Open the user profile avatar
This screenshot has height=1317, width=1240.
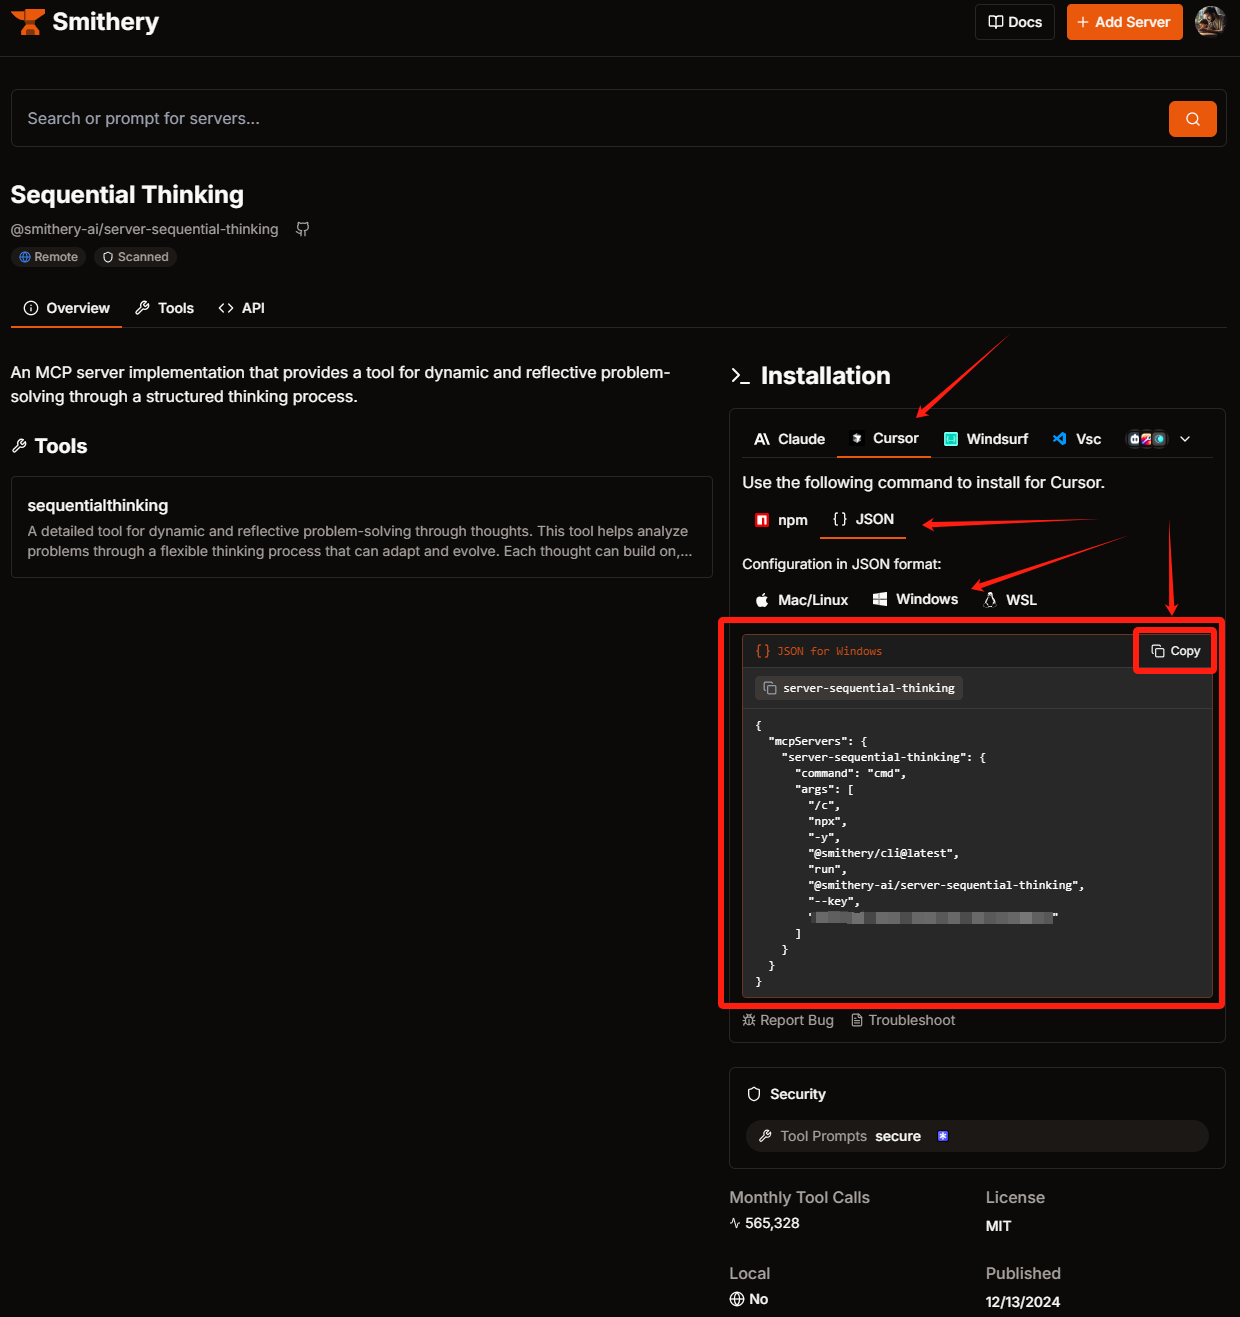1210,21
